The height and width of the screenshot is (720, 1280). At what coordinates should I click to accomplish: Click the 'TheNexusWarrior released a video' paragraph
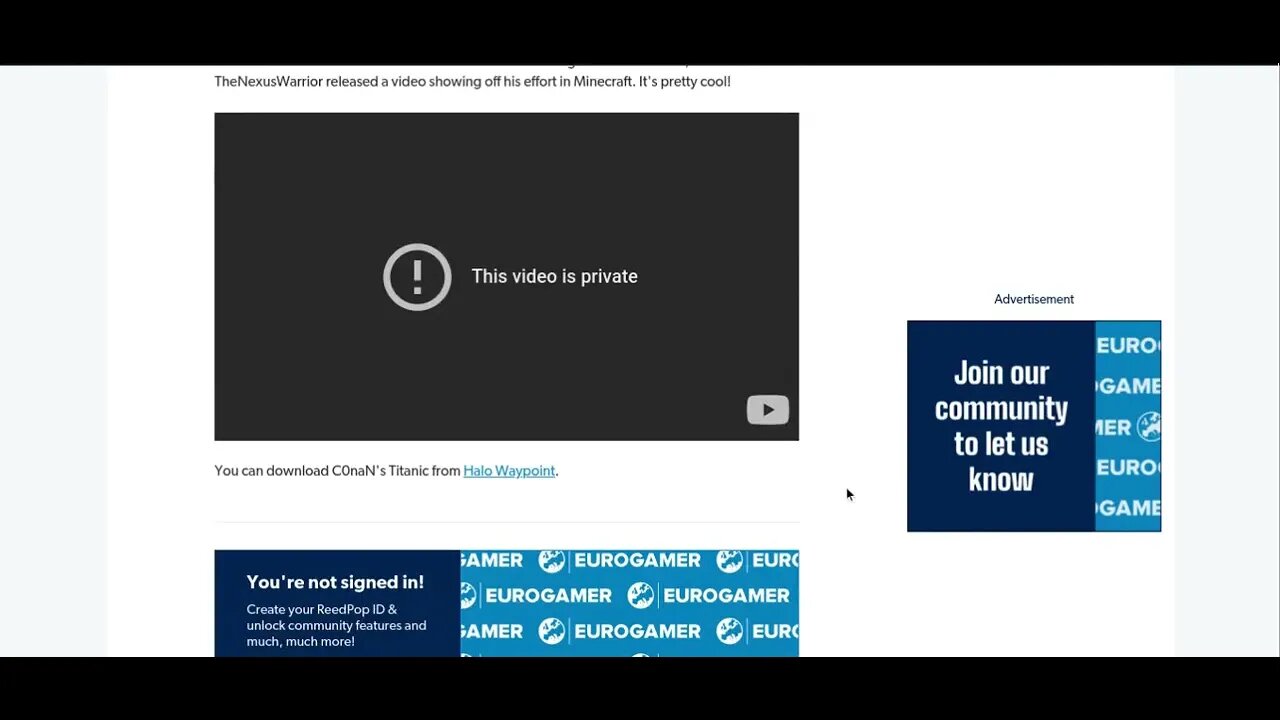coord(472,82)
